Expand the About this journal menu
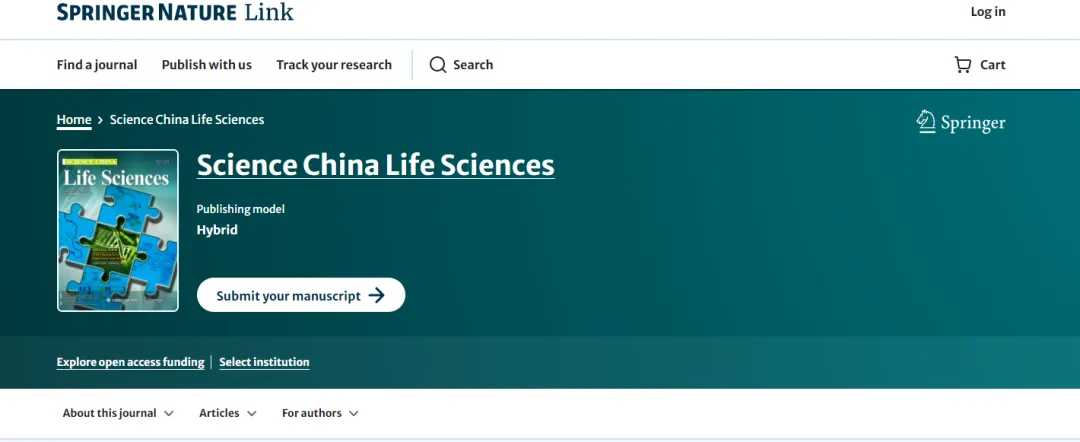This screenshot has width=1080, height=442. coord(118,413)
